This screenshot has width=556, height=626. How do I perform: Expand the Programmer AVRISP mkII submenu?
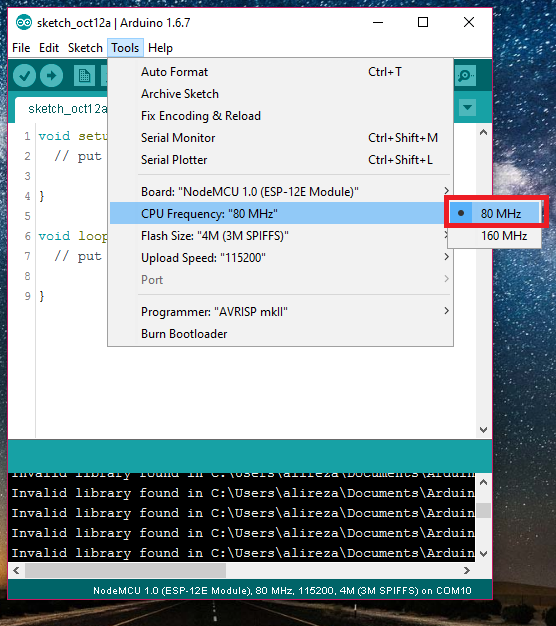tap(281, 311)
